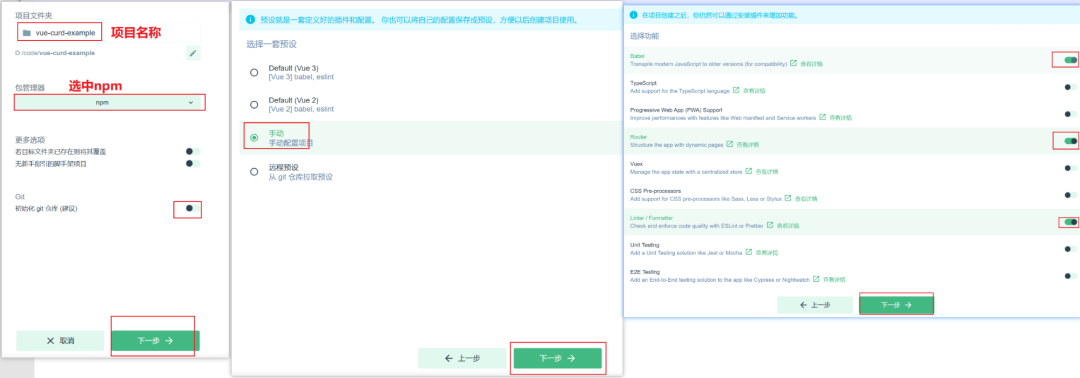Open 查看详情 link for Babel
This screenshot has height=378, width=1080.
811,63
